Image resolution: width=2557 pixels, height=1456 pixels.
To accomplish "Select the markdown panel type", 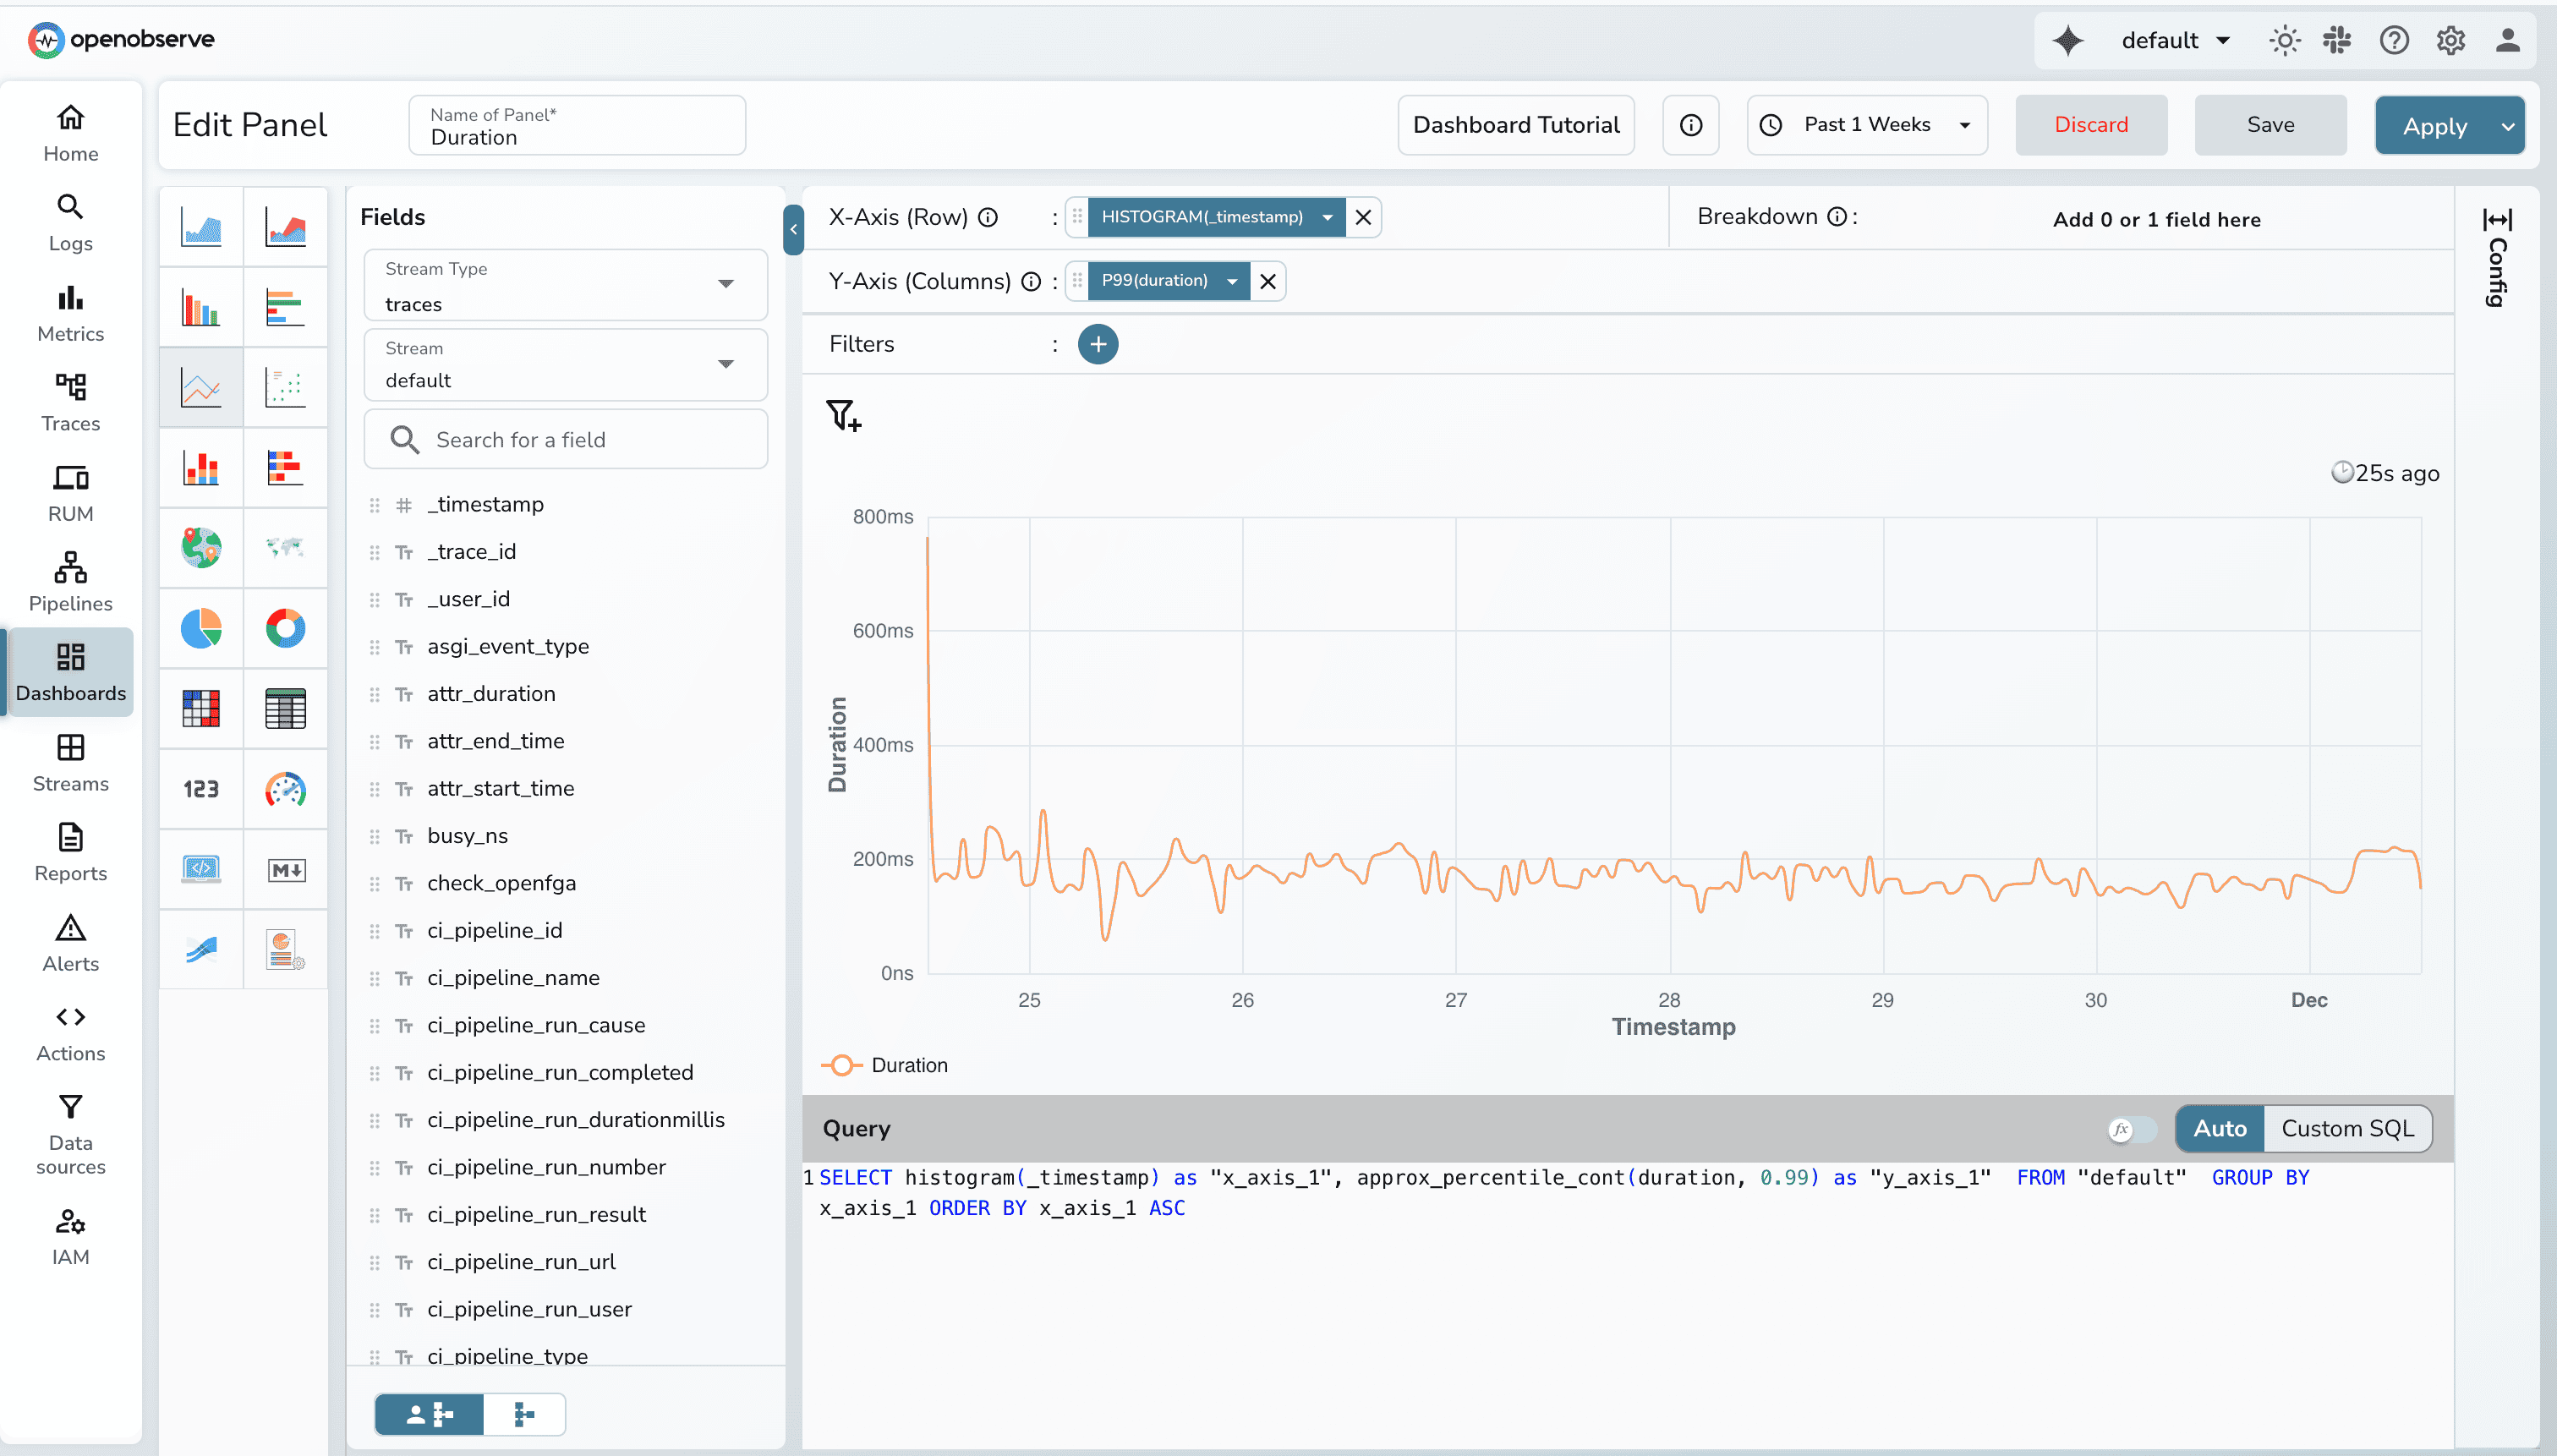I will (x=285, y=869).
